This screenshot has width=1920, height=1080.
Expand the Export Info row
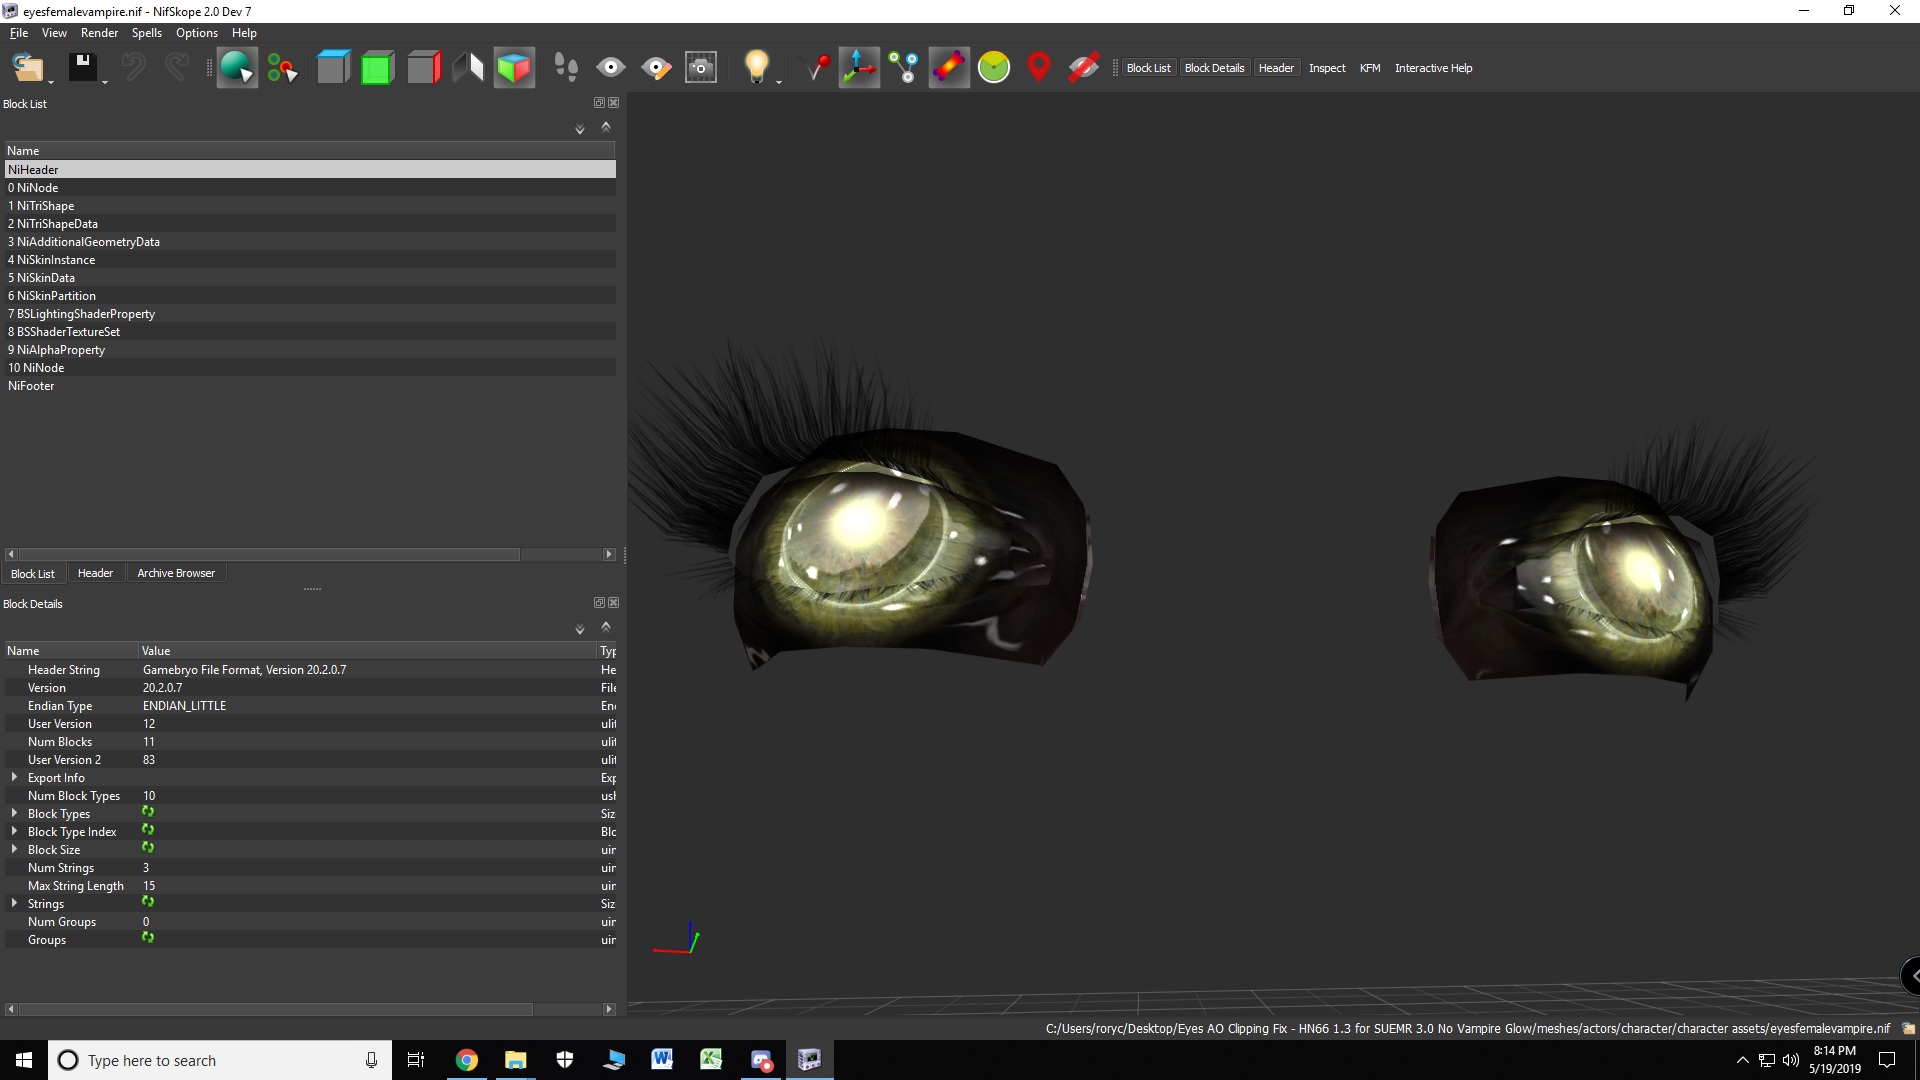tap(14, 777)
